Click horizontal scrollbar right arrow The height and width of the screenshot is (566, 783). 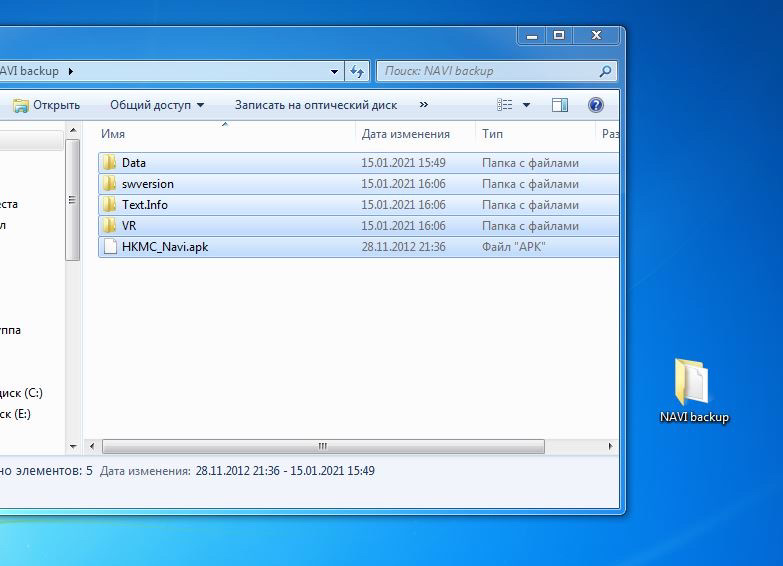(x=610, y=446)
